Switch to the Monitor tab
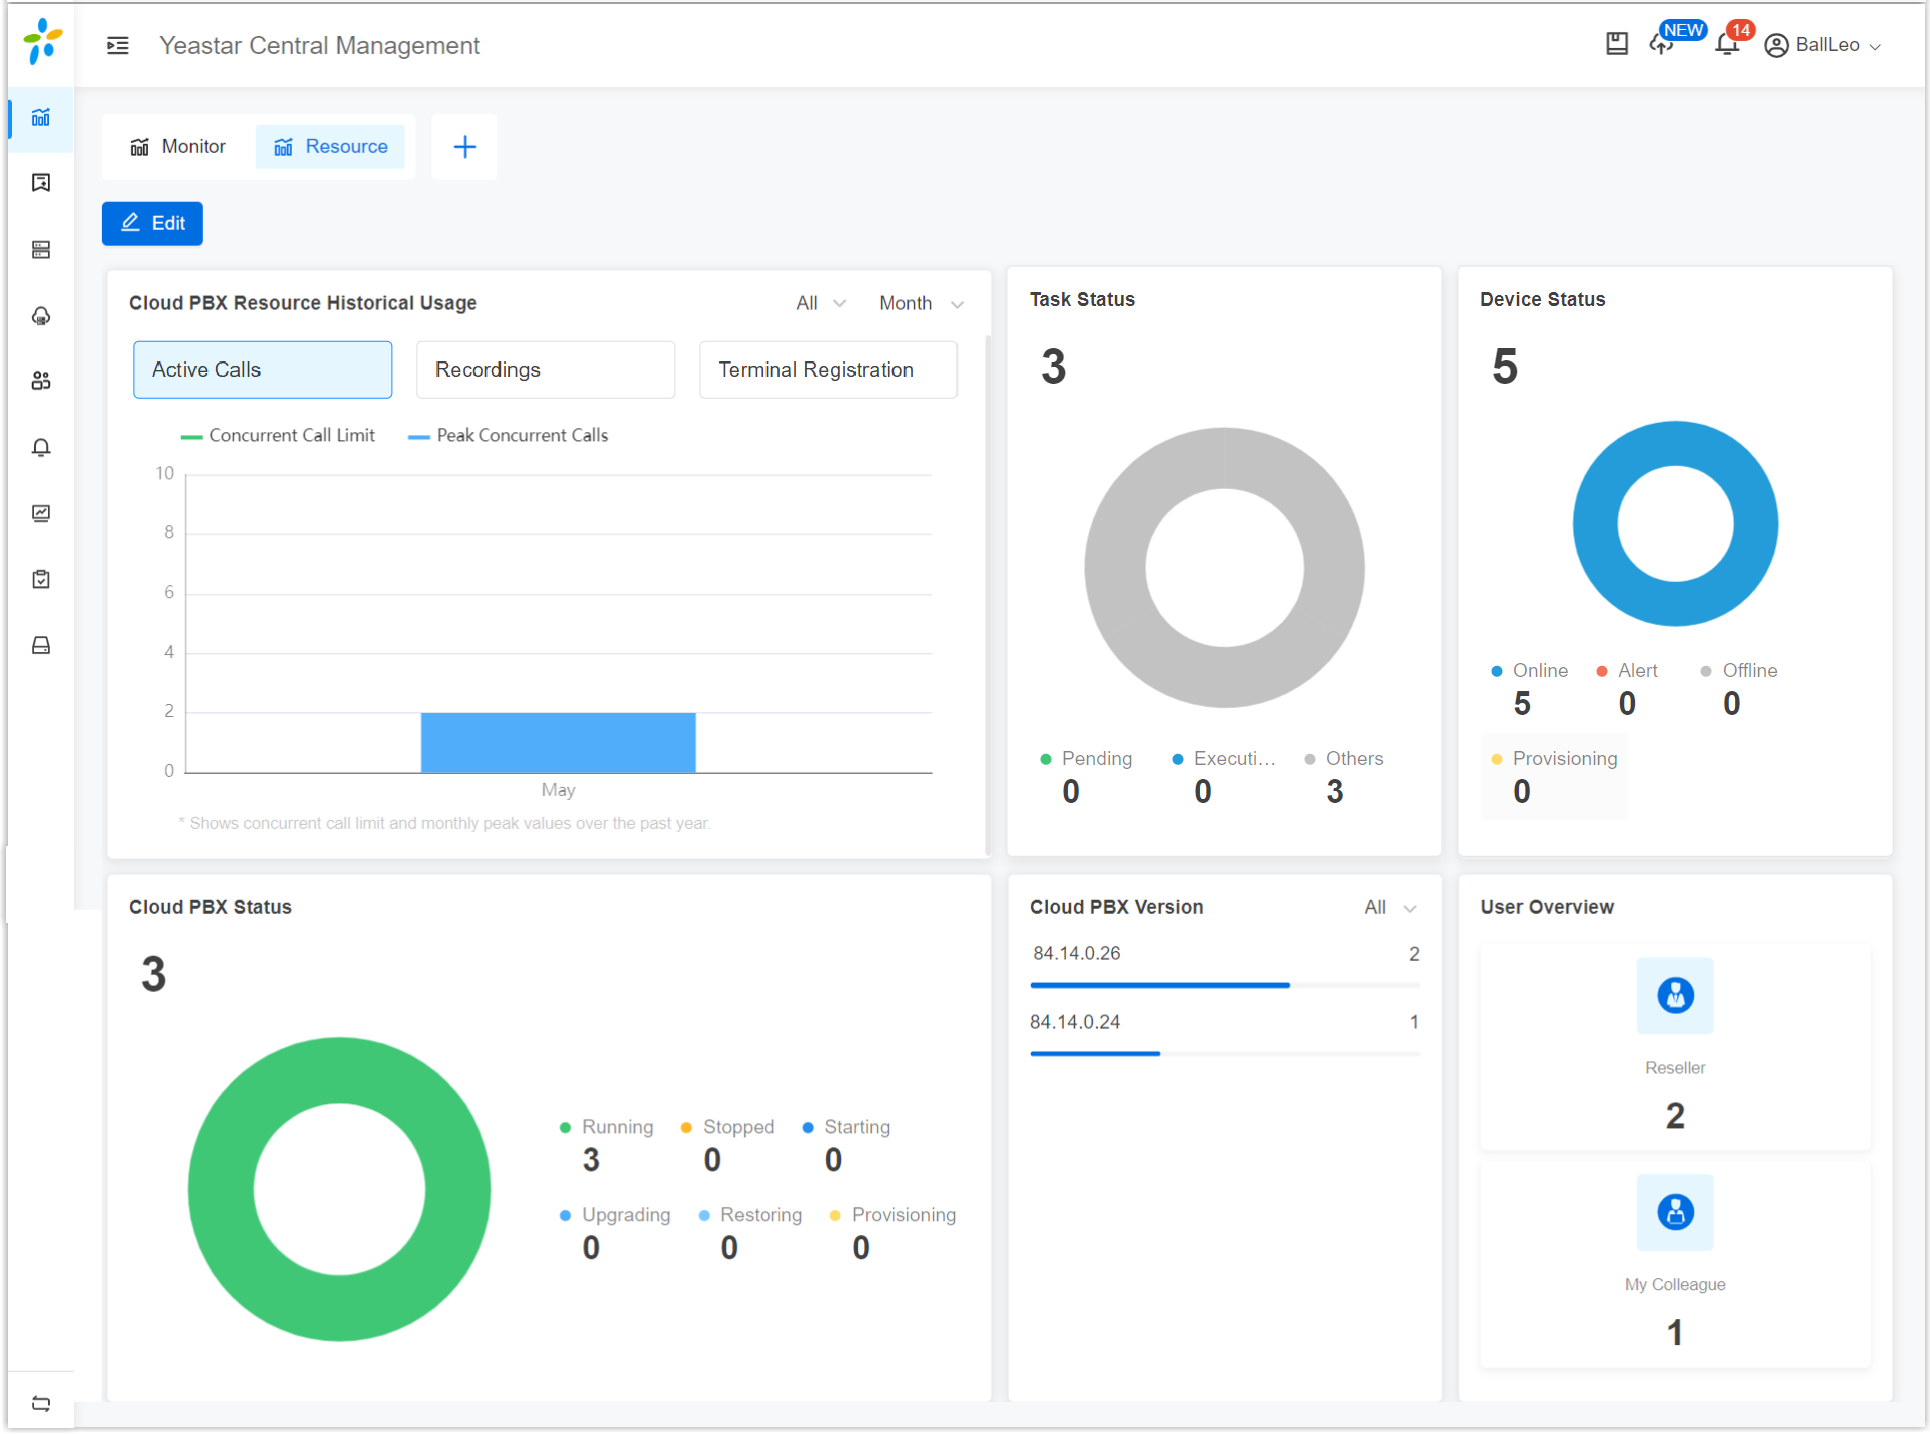Image resolution: width=1930 pixels, height=1434 pixels. [179, 147]
